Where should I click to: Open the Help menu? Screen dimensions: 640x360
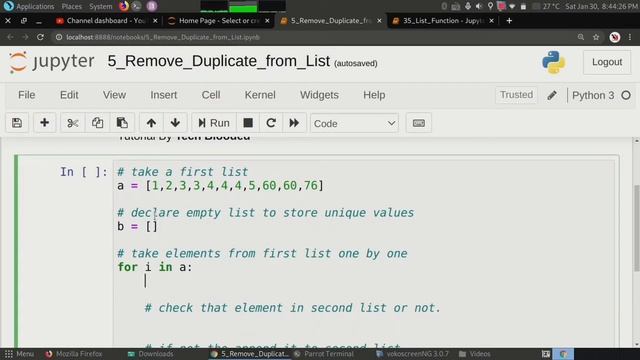(x=374, y=95)
